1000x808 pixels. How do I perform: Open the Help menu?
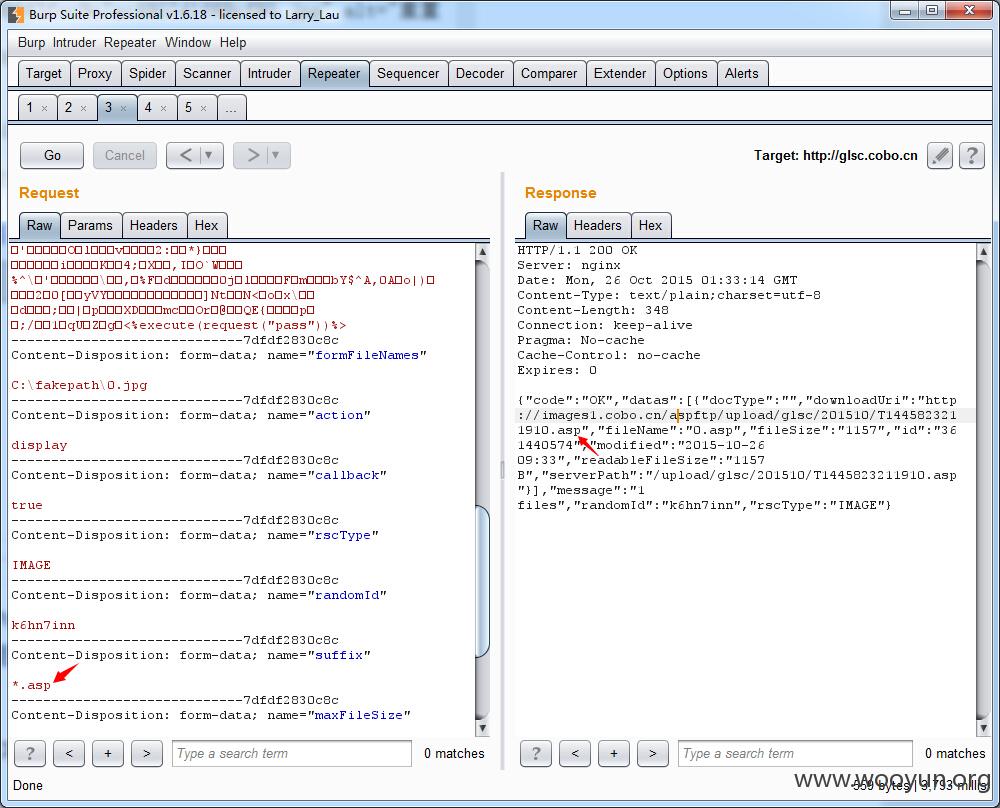point(233,42)
